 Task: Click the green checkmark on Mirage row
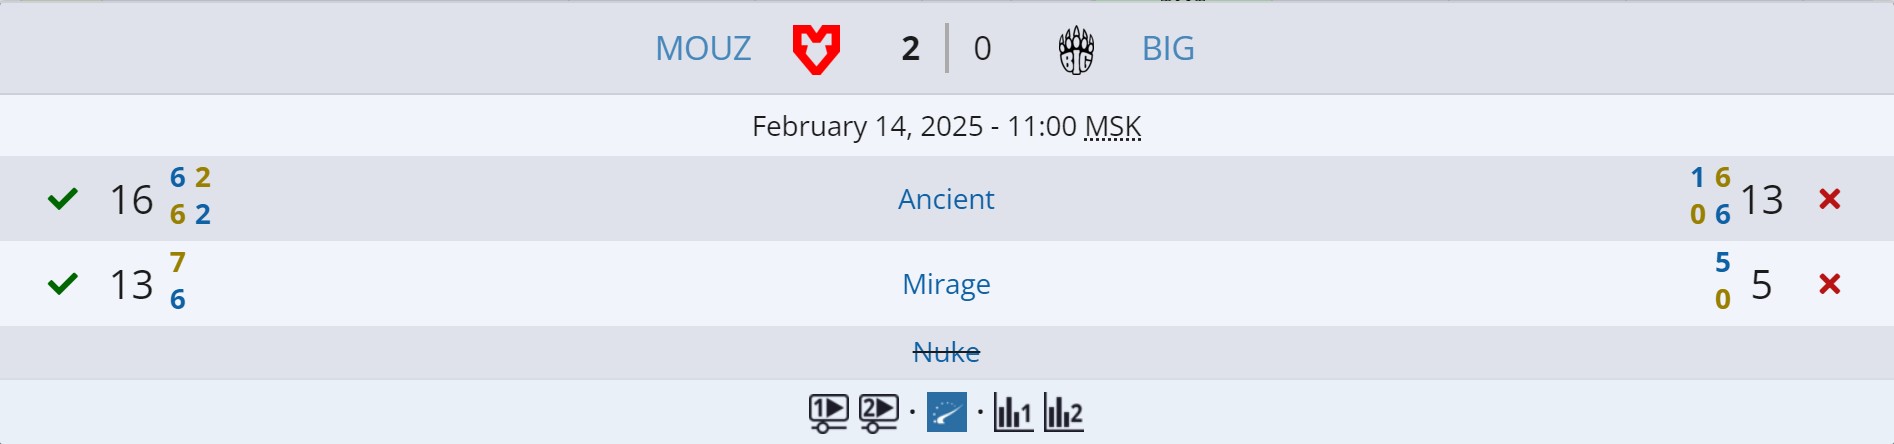63,284
